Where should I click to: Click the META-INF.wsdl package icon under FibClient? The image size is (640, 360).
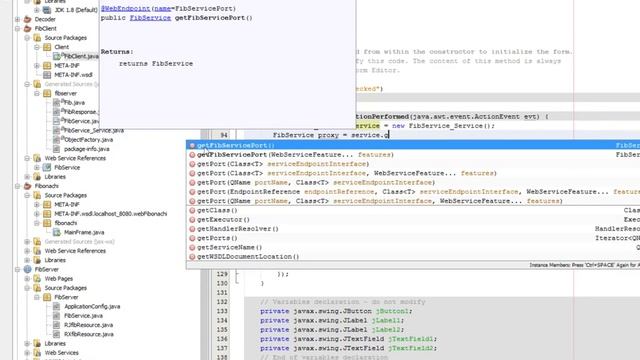47,75
